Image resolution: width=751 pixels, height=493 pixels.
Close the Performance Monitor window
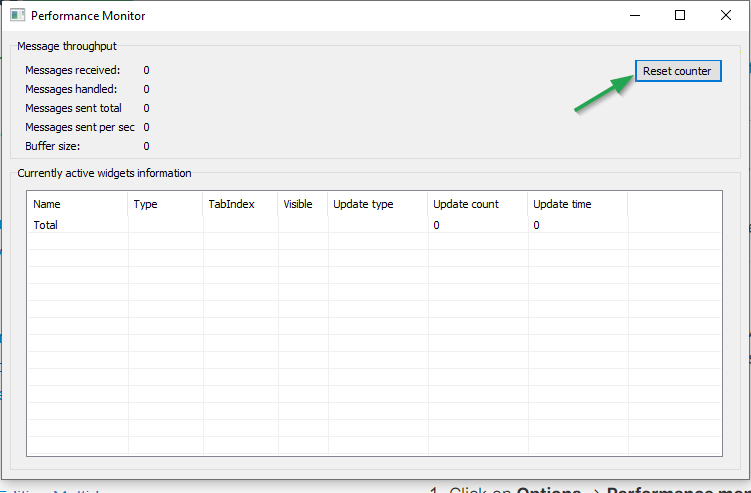coord(726,16)
